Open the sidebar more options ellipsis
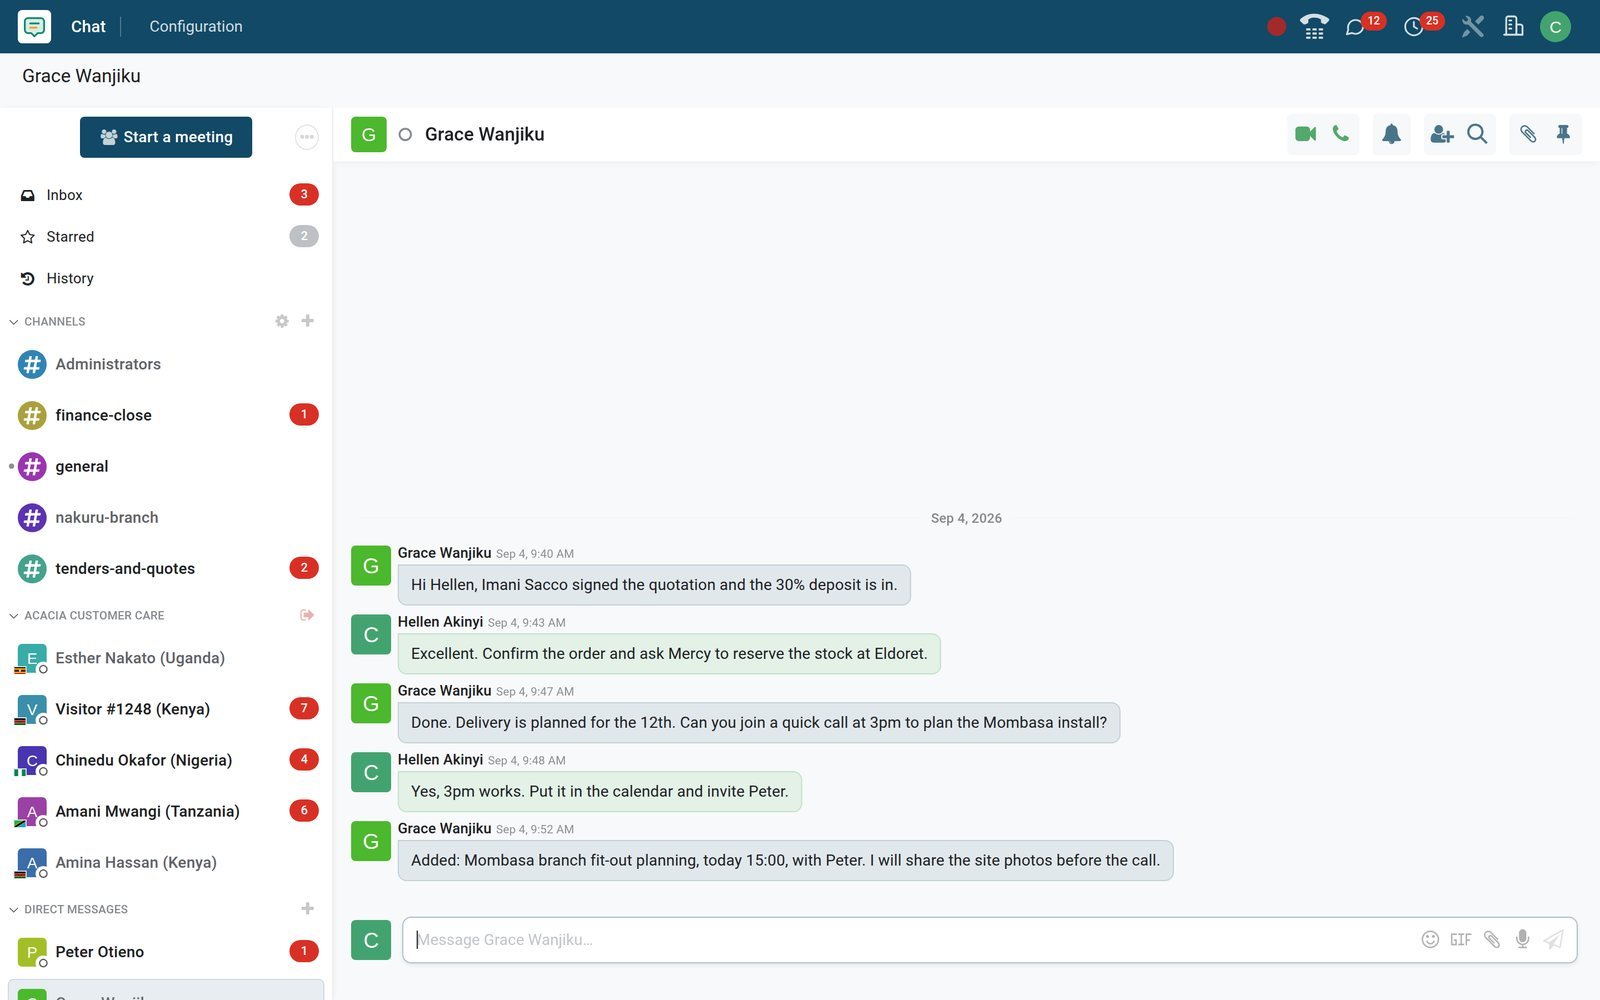Screen dimensions: 1600x1000 (307, 137)
